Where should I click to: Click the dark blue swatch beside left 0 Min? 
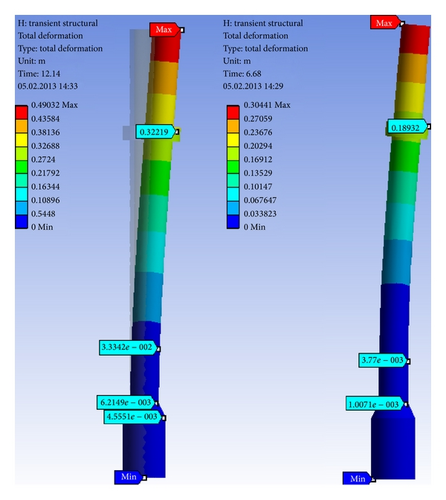coord(21,222)
